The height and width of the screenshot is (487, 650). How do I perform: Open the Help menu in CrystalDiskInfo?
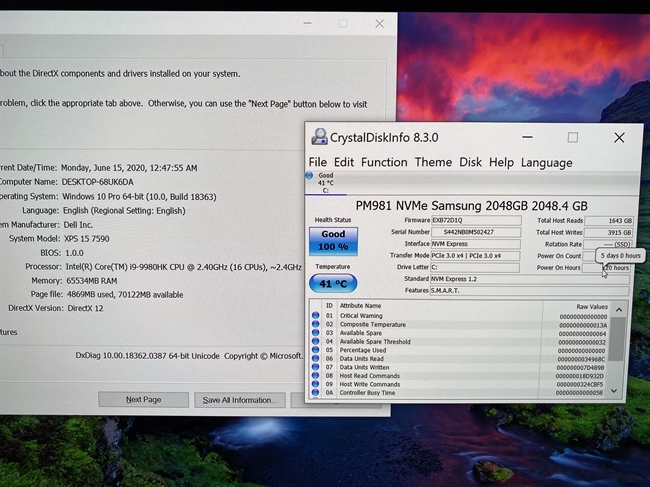click(501, 162)
